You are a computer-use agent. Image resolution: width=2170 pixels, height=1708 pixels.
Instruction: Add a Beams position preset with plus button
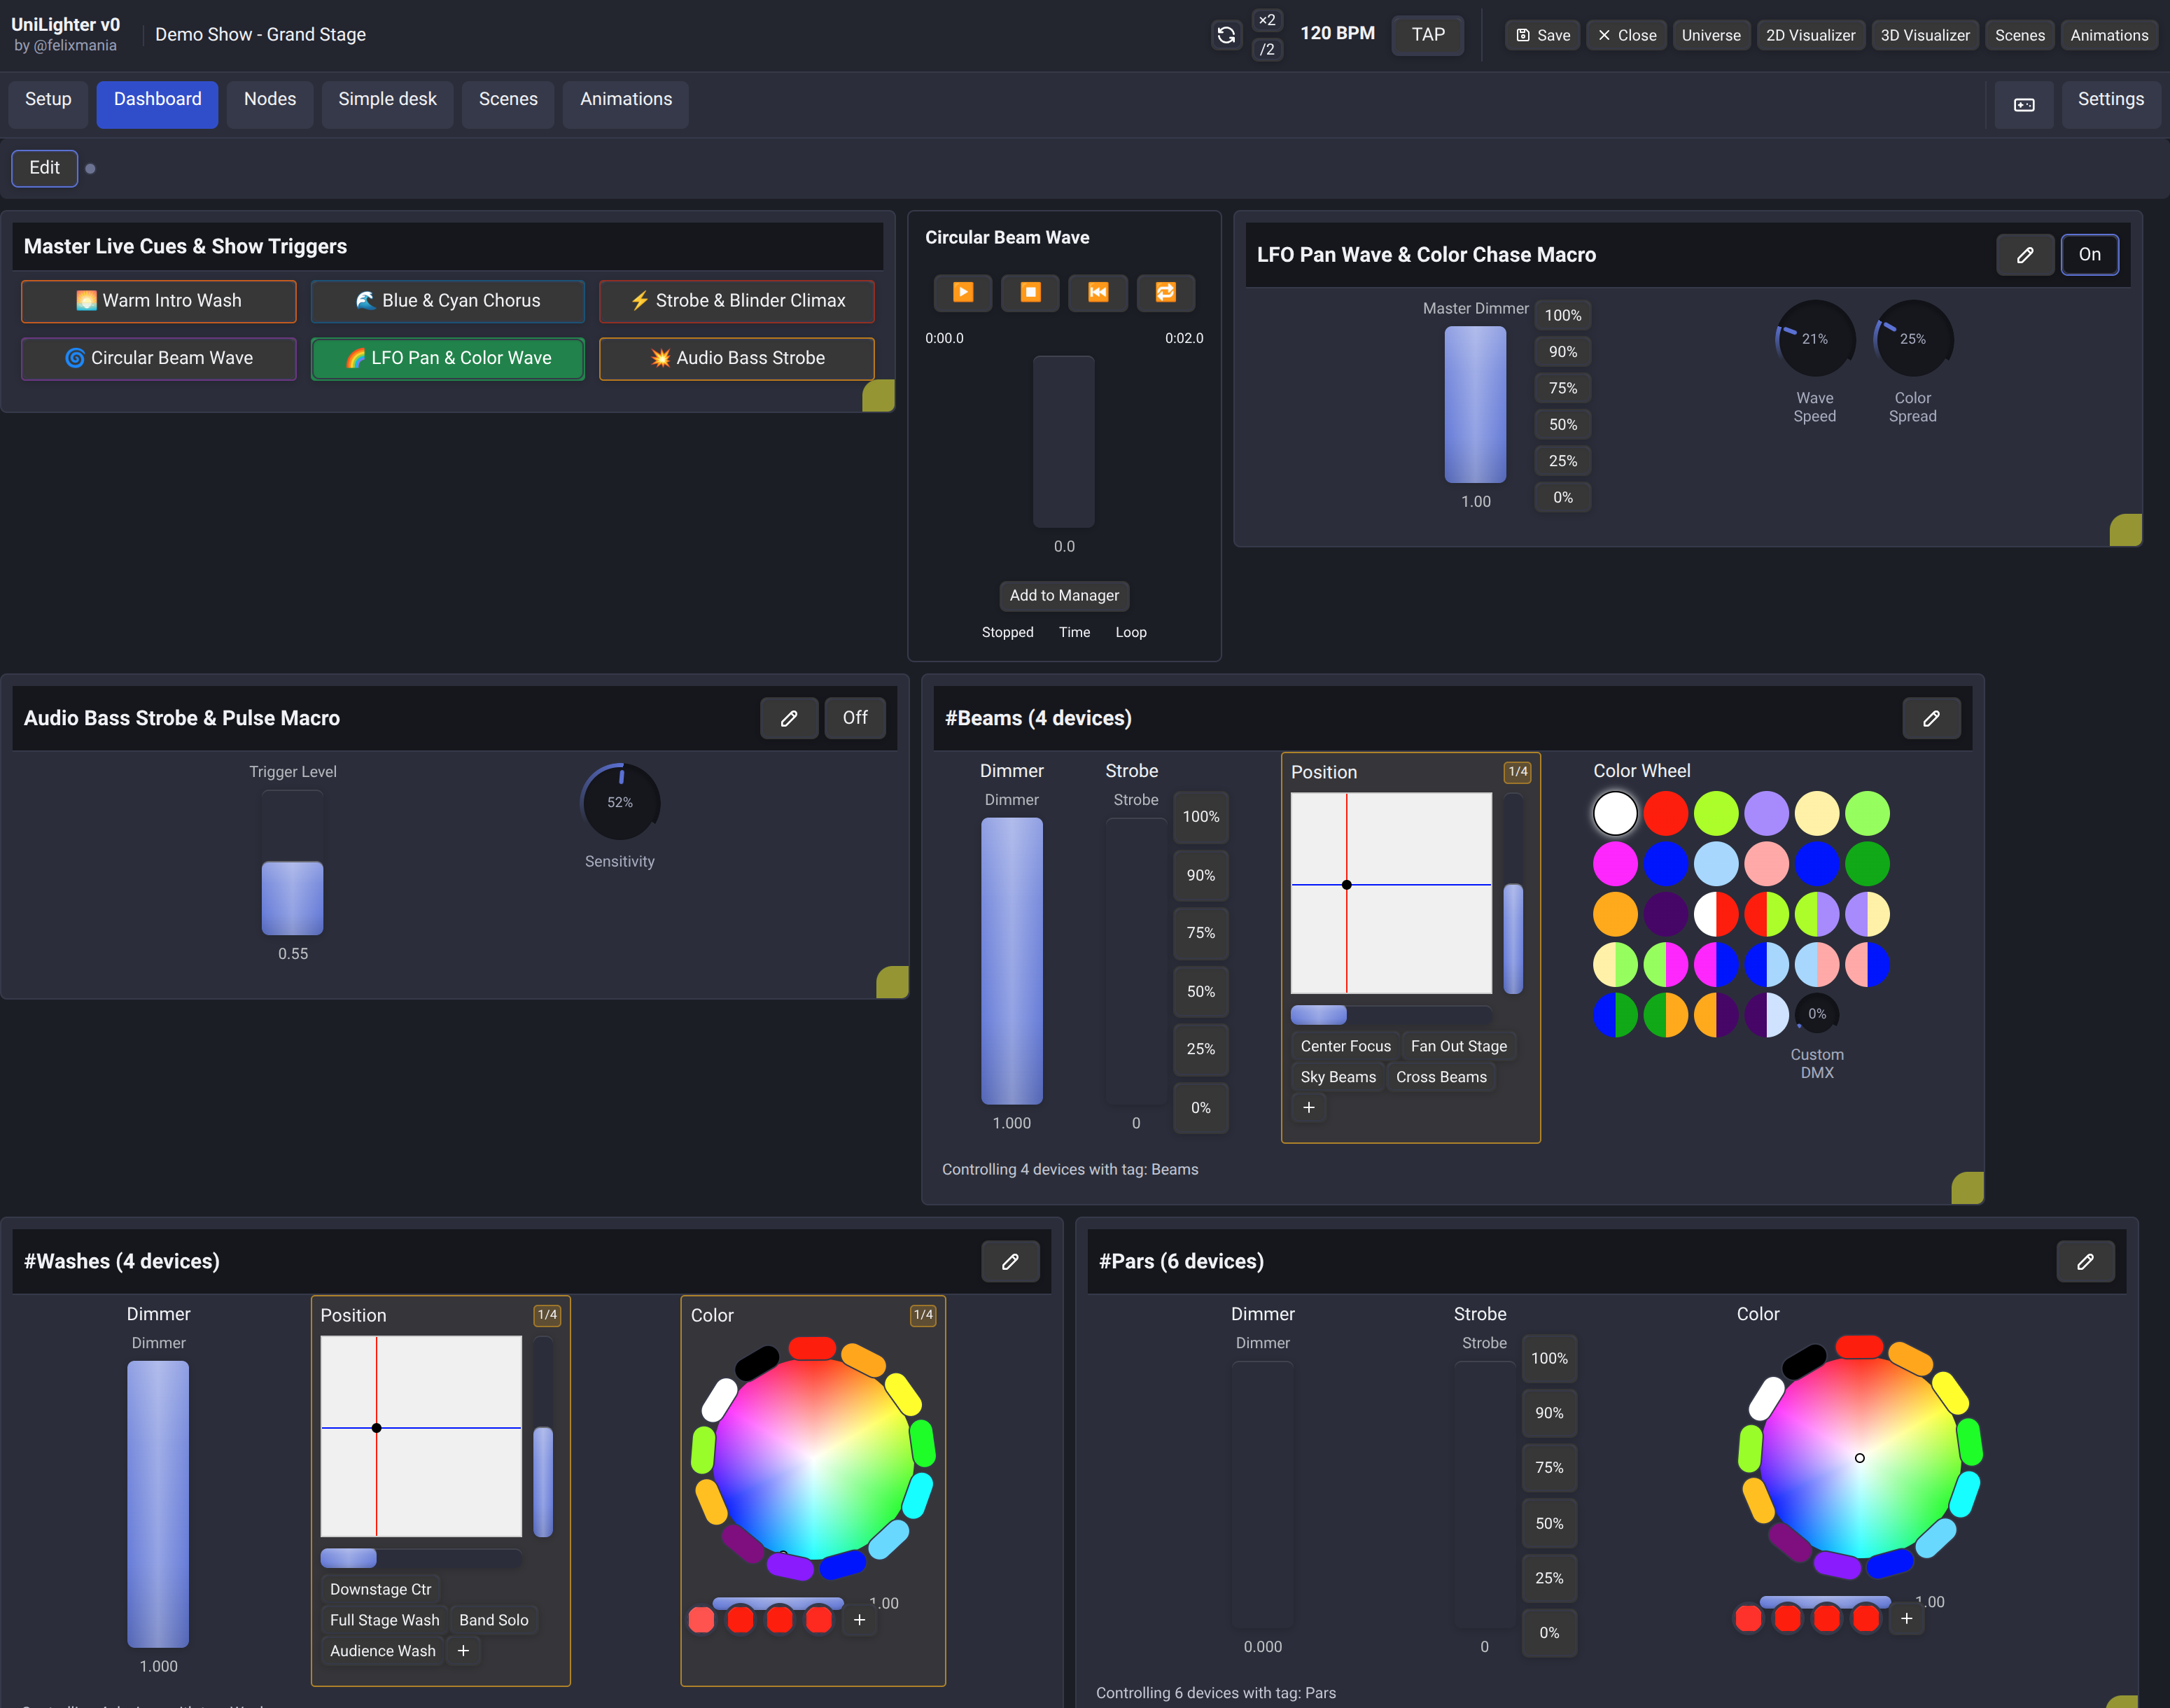pos(1309,1107)
